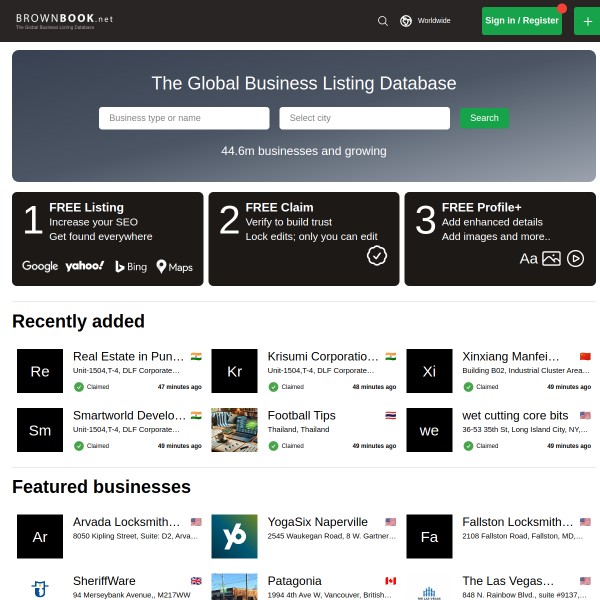The width and height of the screenshot is (600, 600).
Task: Open the FREE Profile+ card
Action: (x=500, y=239)
